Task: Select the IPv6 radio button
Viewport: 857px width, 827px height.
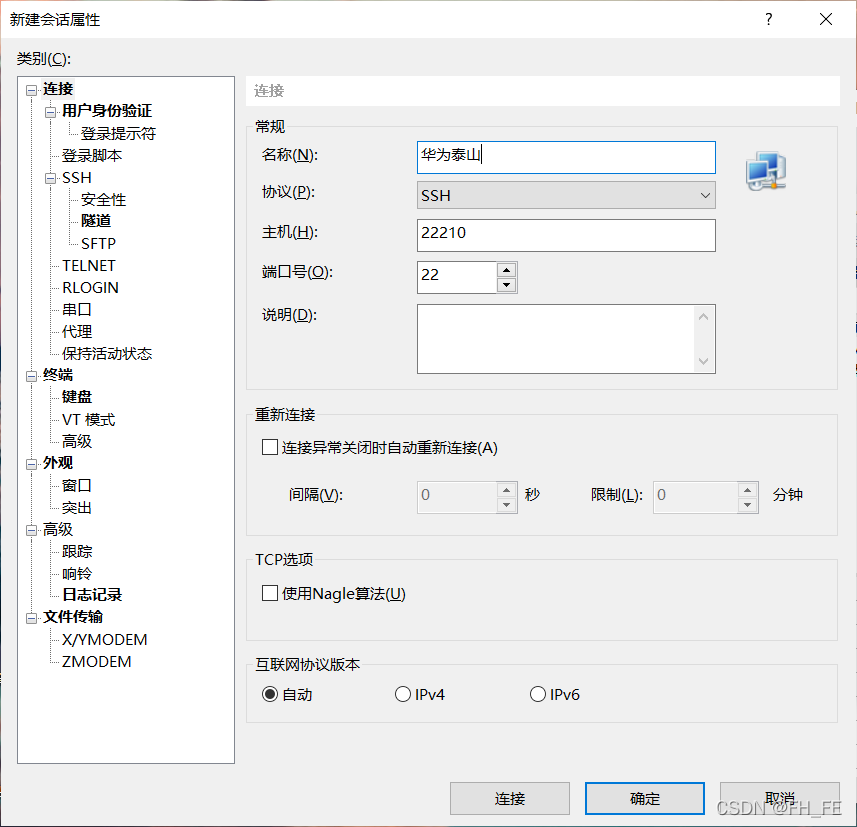Action: 538,694
